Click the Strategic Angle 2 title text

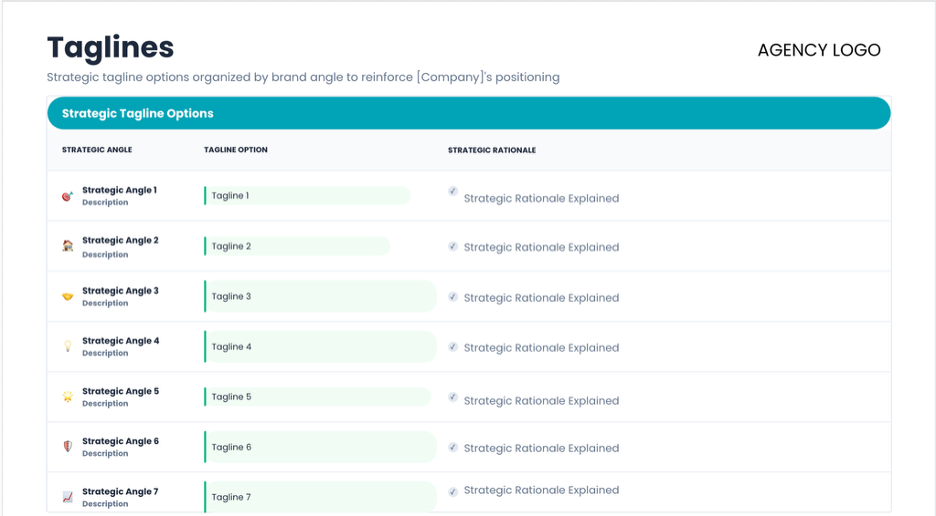120,240
